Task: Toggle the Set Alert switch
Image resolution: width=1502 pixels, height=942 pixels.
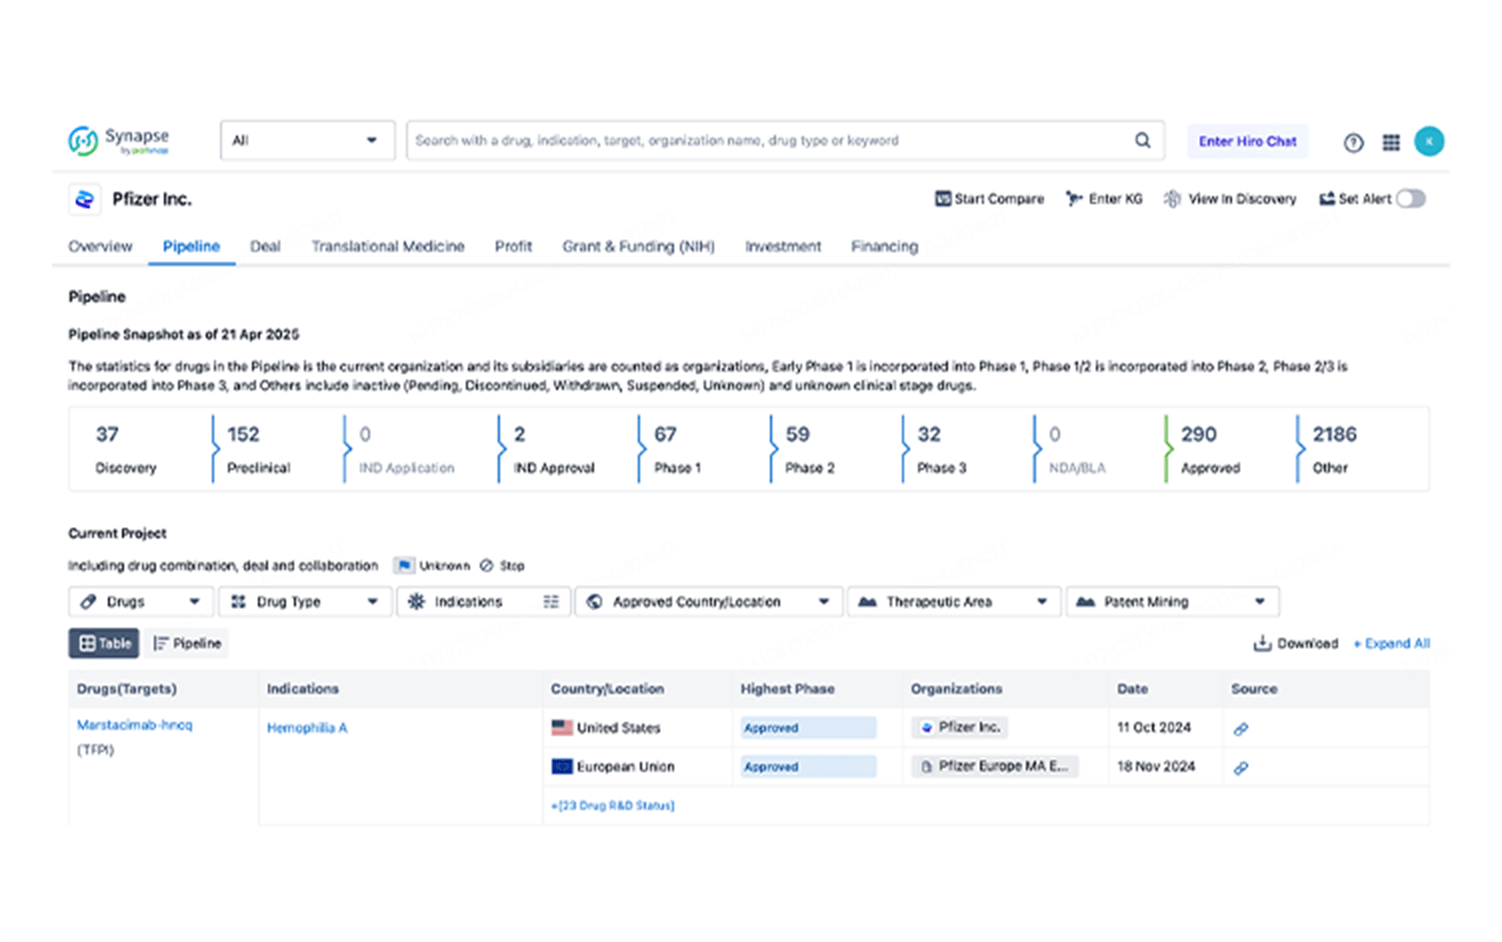Action: click(x=1410, y=199)
